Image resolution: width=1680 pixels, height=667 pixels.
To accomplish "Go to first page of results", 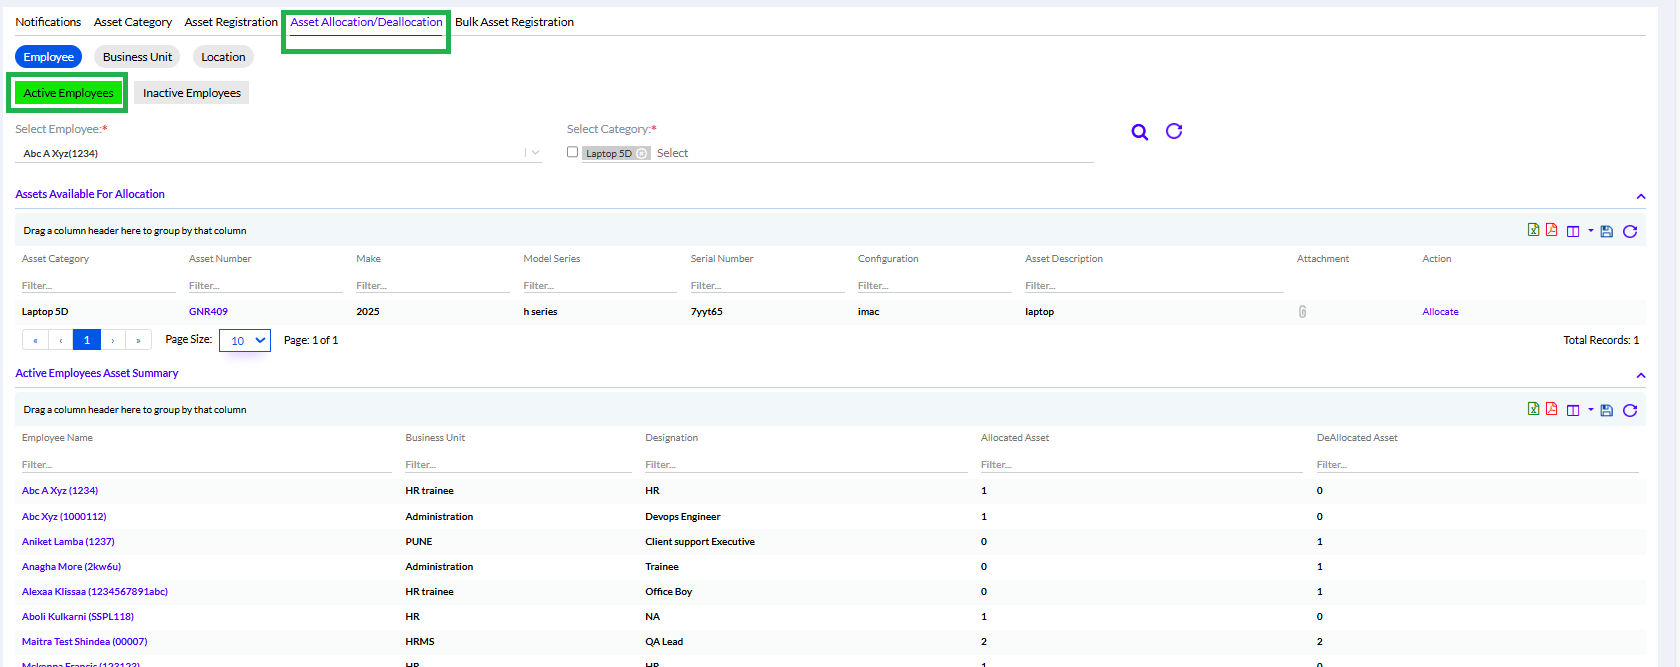I will click(x=35, y=340).
